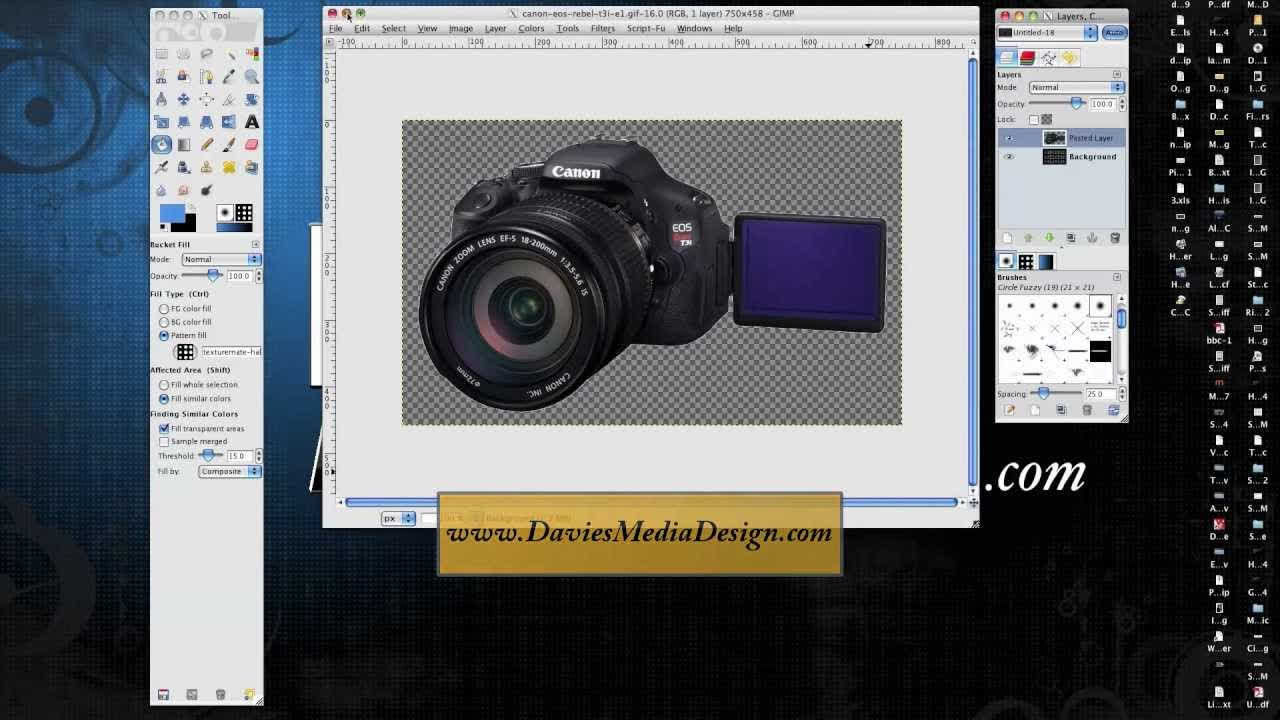Open the File menu
The height and width of the screenshot is (720, 1280).
[336, 28]
